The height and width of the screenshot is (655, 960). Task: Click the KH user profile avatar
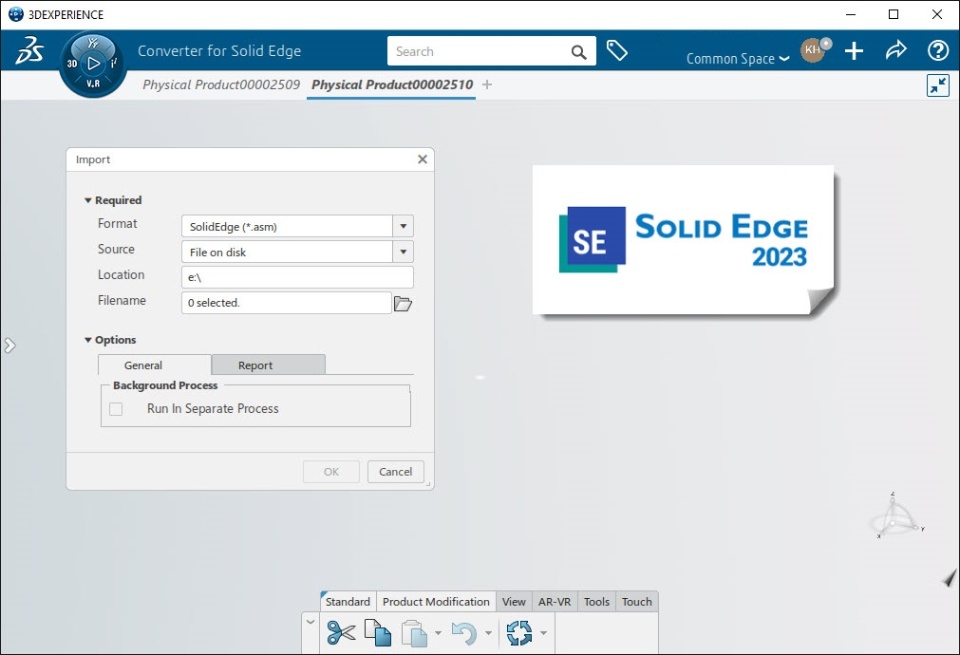pos(814,50)
